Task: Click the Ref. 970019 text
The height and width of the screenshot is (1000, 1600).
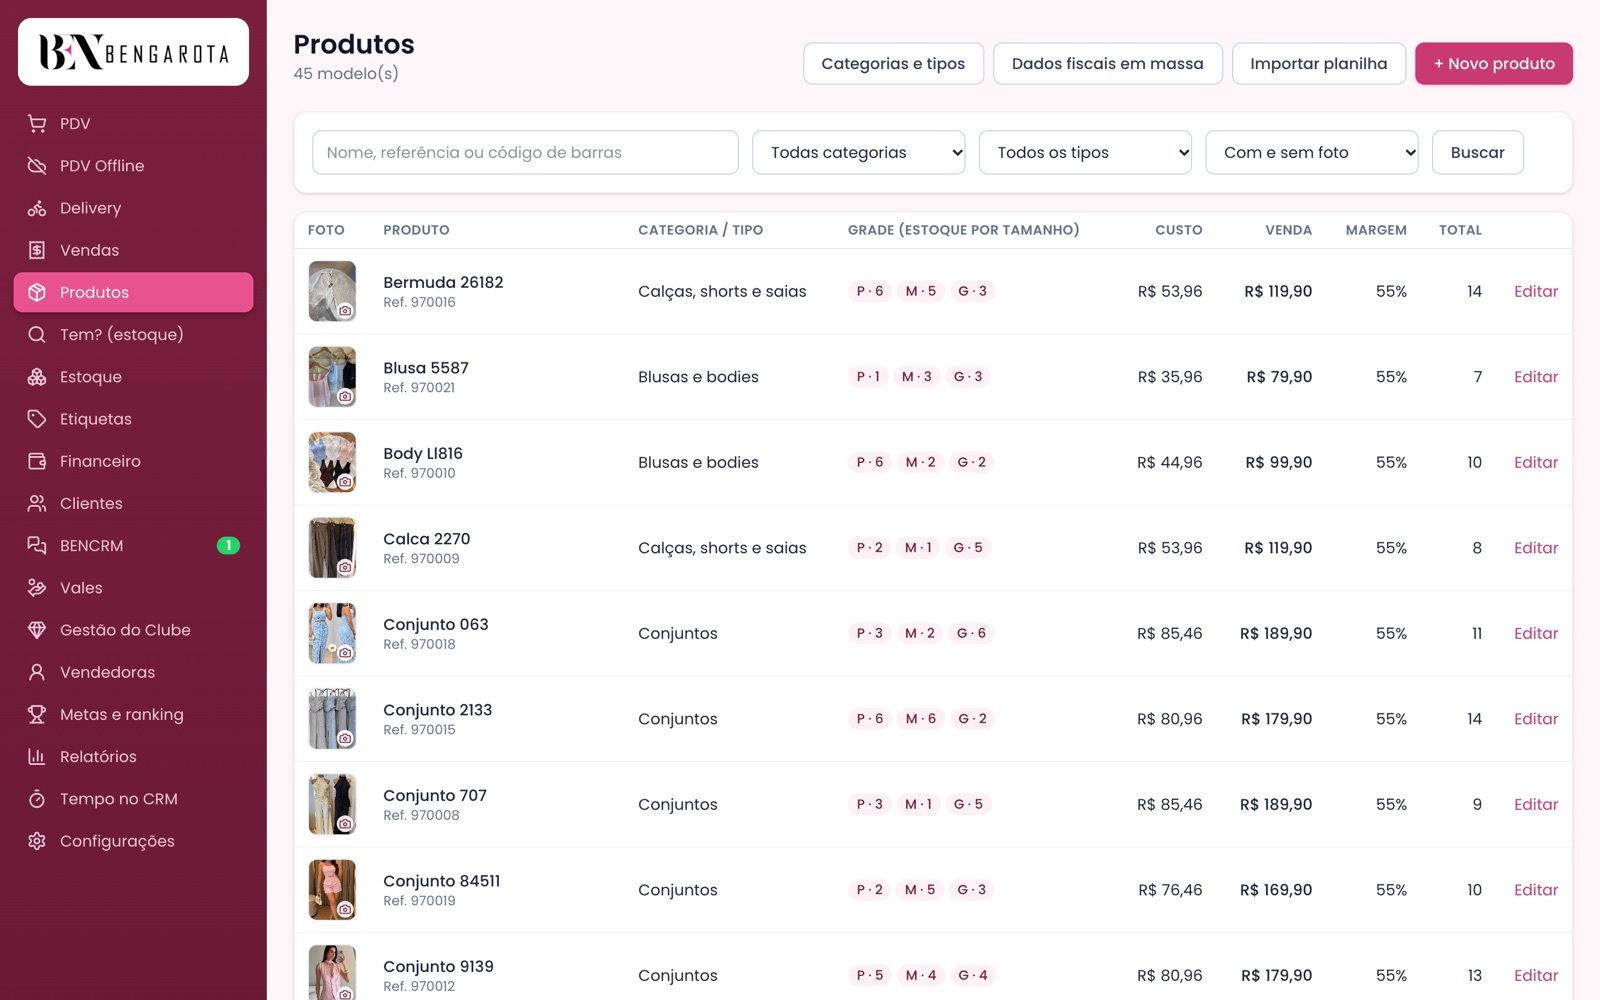Action: pos(419,901)
